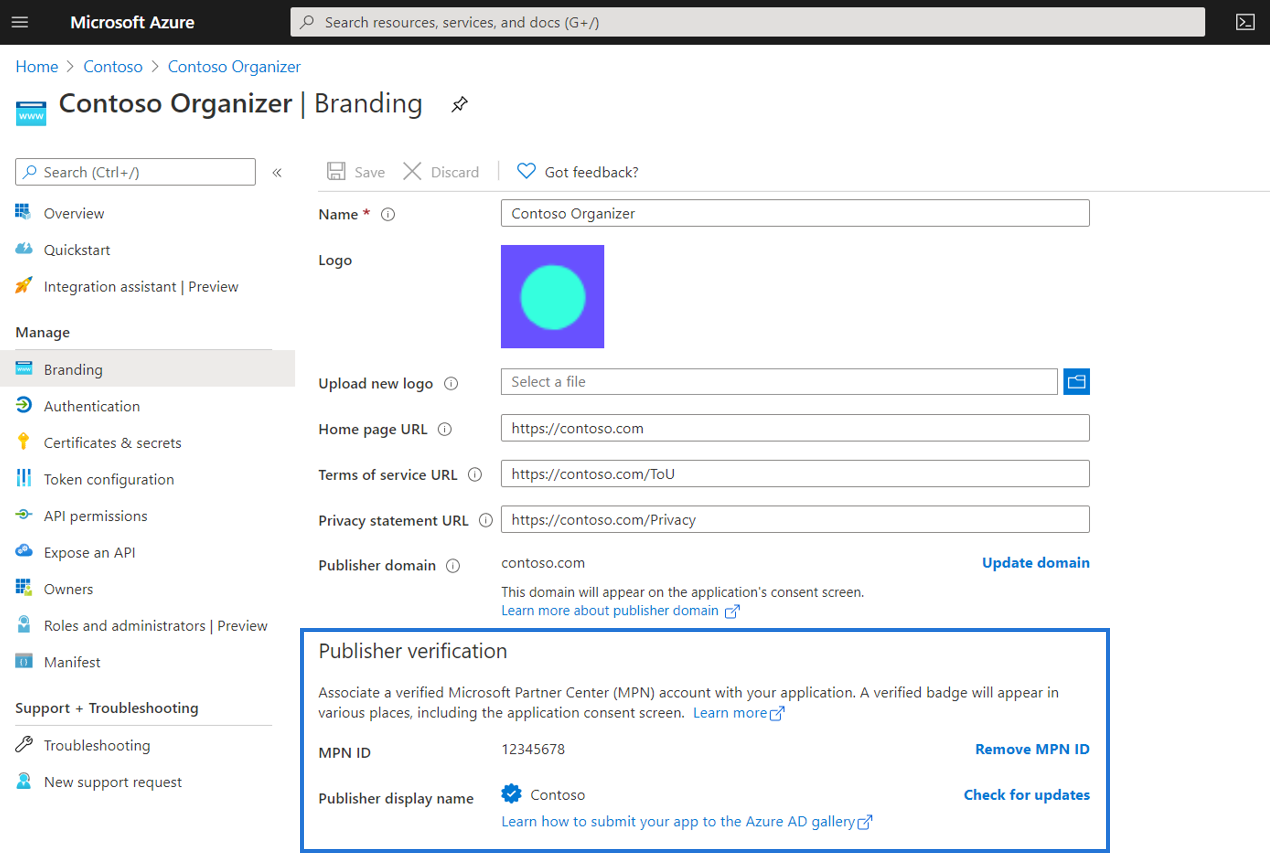Screen dimensions: 1270x860
Task: Pin the Branding page to dashboard
Action: pyautogui.click(x=459, y=104)
